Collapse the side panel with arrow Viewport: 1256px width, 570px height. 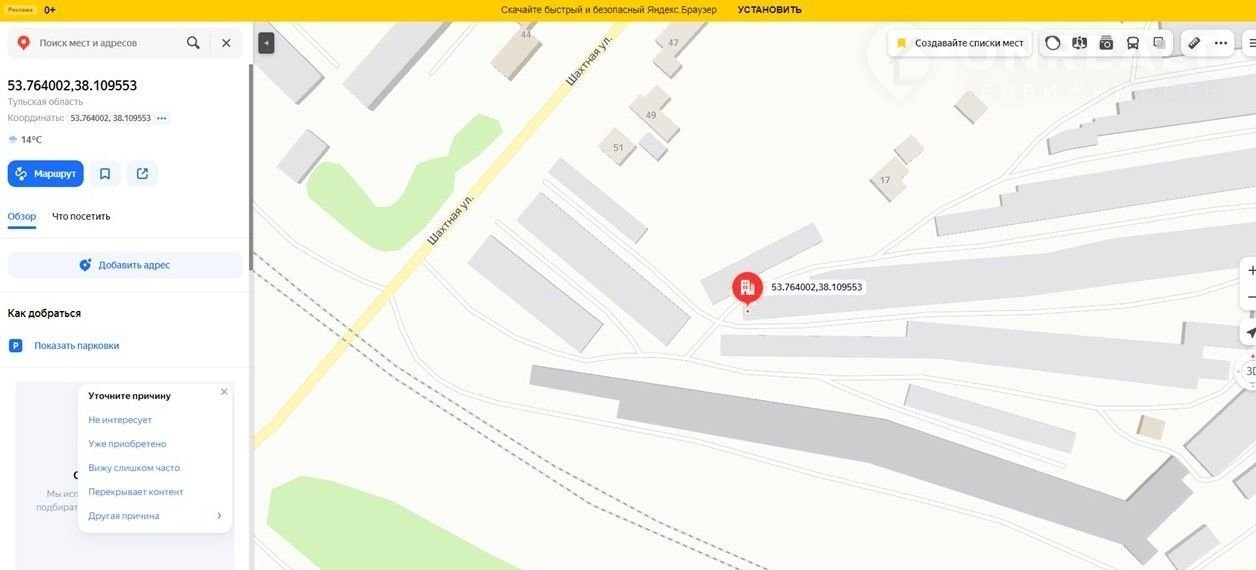pos(266,43)
